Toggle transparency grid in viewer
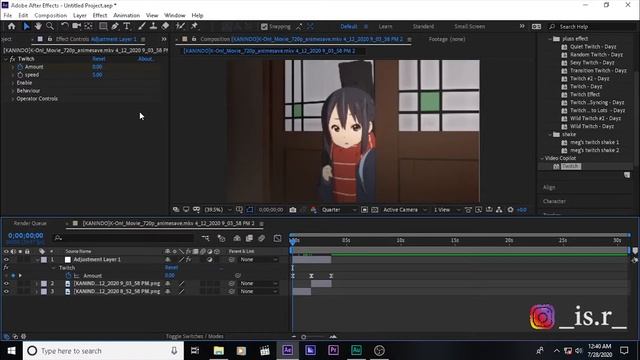Screen dimensions: 640x360 374,210
